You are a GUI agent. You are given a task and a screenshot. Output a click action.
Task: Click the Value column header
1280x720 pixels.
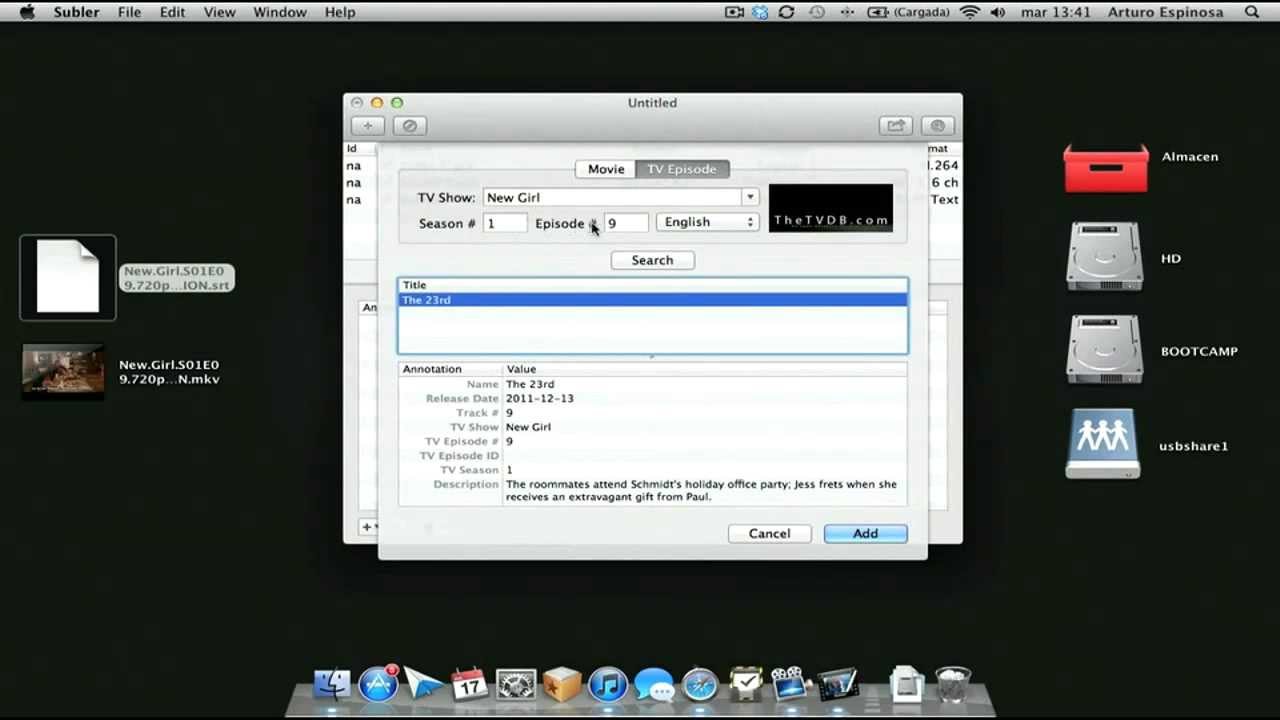click(705, 369)
